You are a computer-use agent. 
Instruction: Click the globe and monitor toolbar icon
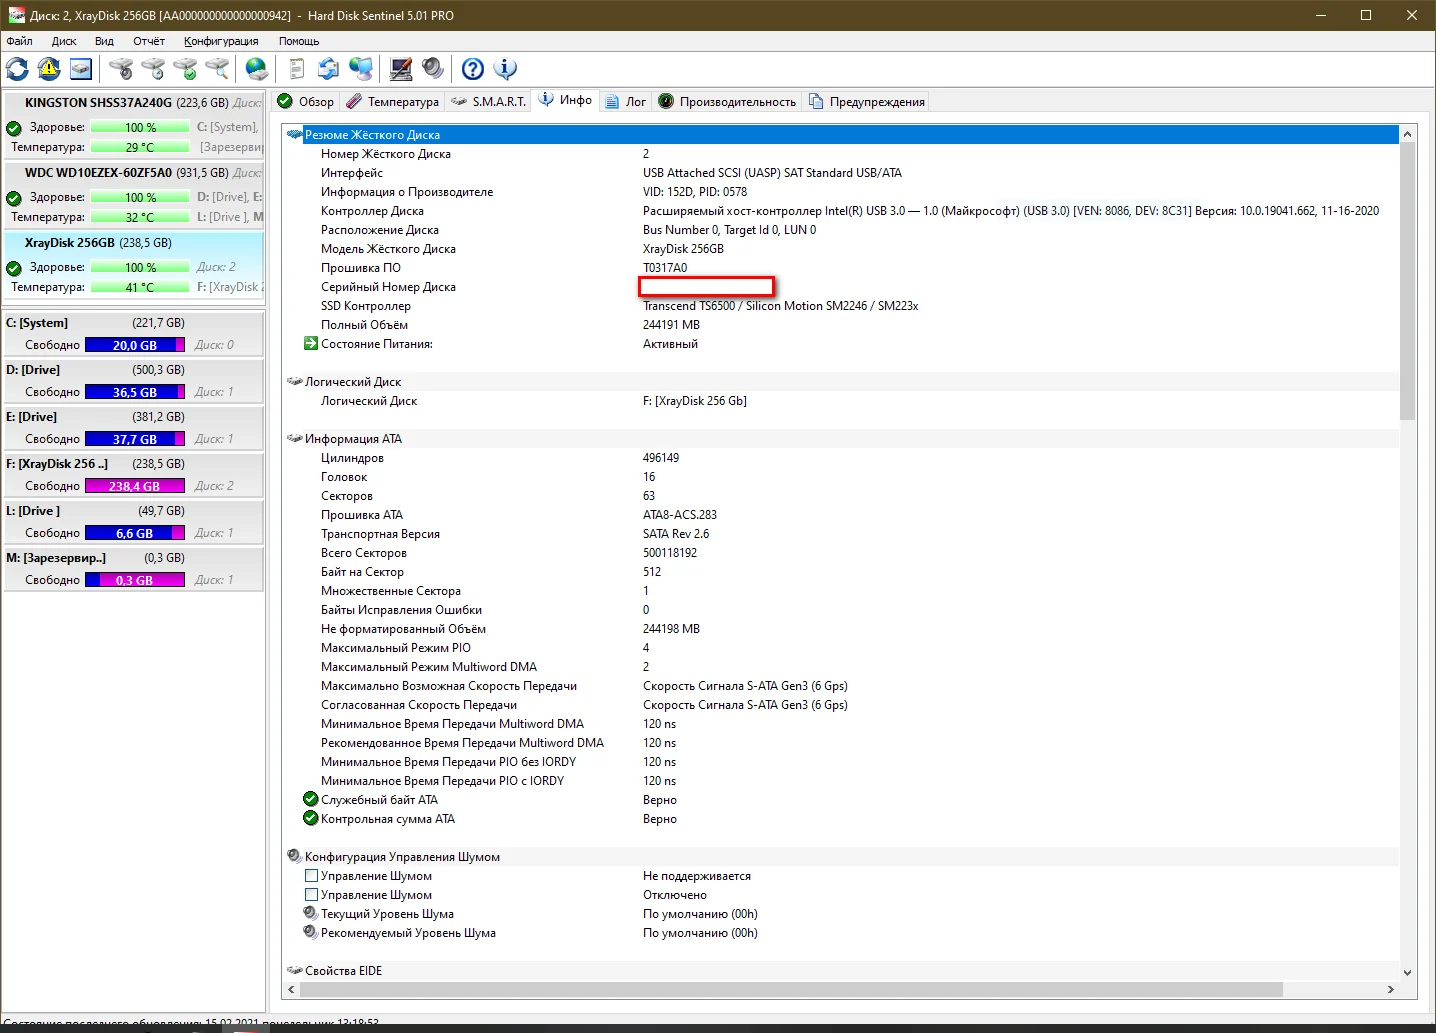click(361, 69)
